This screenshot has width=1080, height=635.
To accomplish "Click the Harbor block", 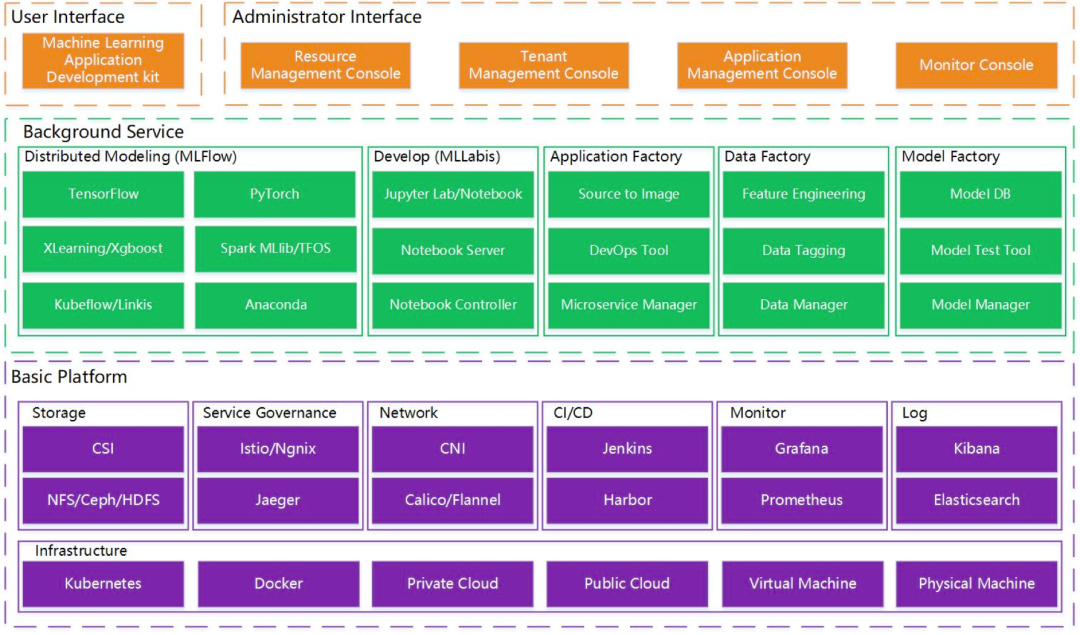I will pos(627,501).
